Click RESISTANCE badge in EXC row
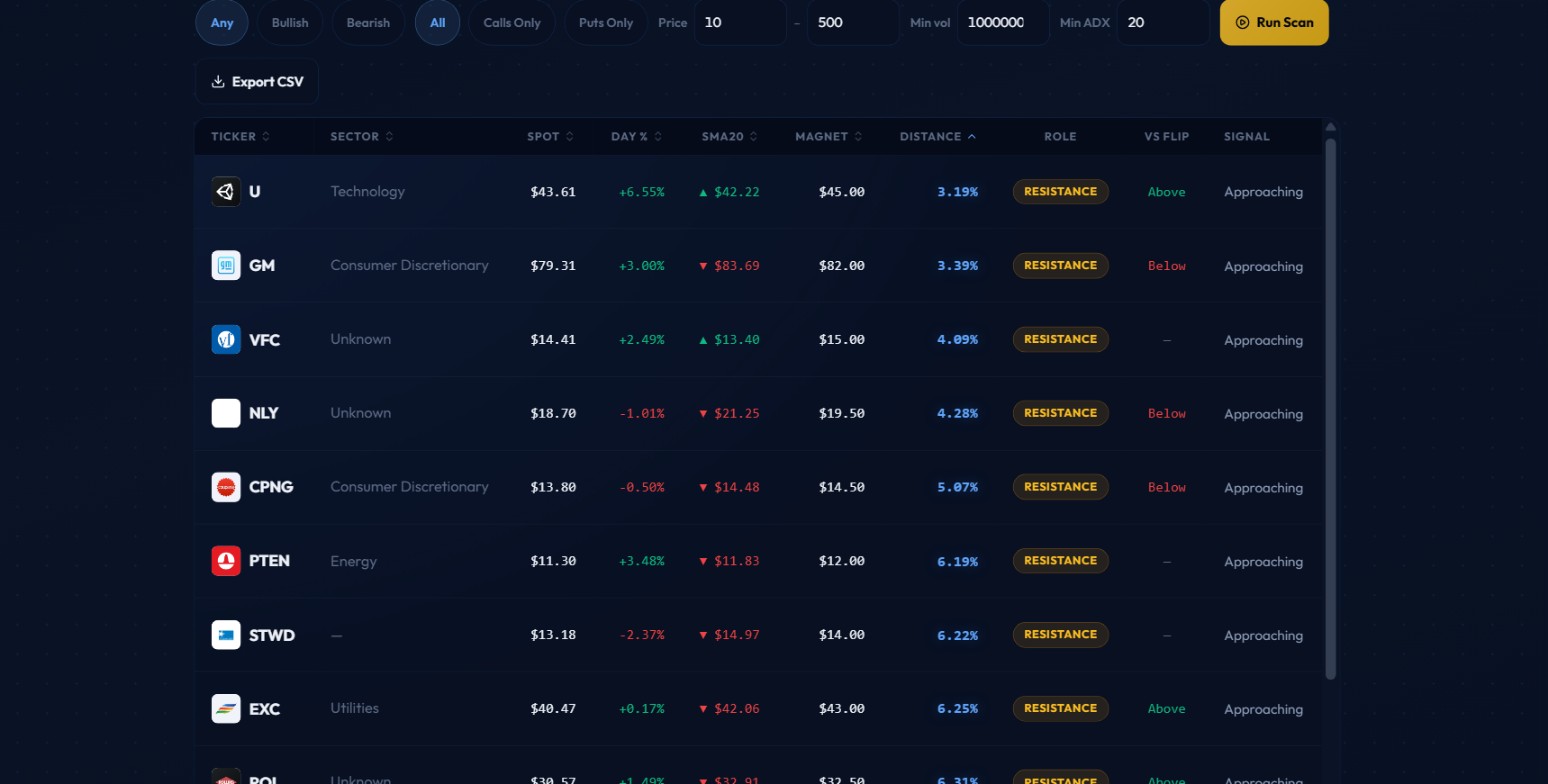The image size is (1548, 784). (x=1060, y=708)
